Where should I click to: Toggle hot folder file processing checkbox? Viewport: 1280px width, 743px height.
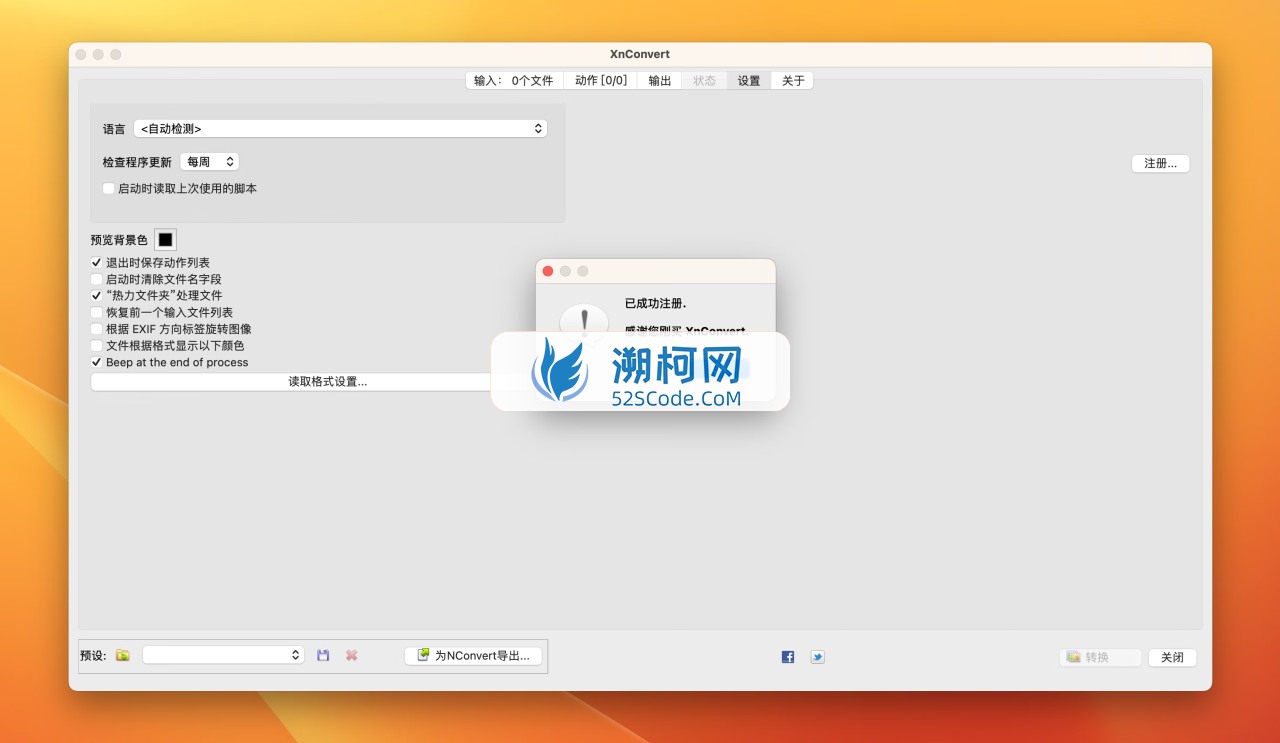pos(97,296)
